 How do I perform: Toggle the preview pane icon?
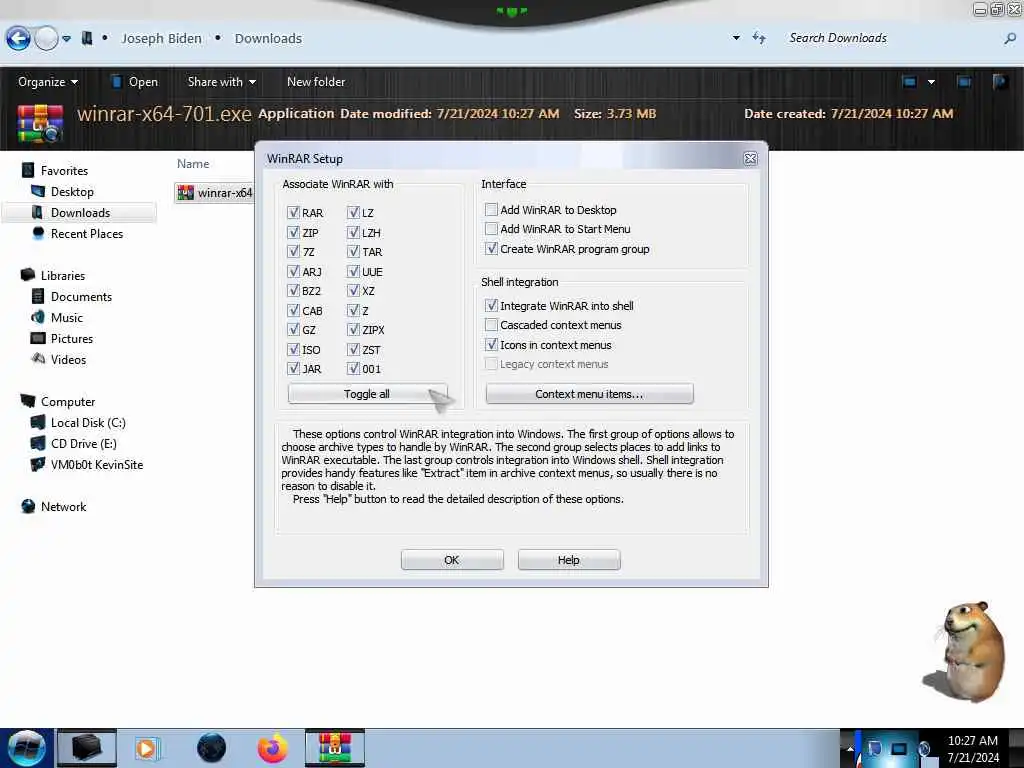point(963,82)
